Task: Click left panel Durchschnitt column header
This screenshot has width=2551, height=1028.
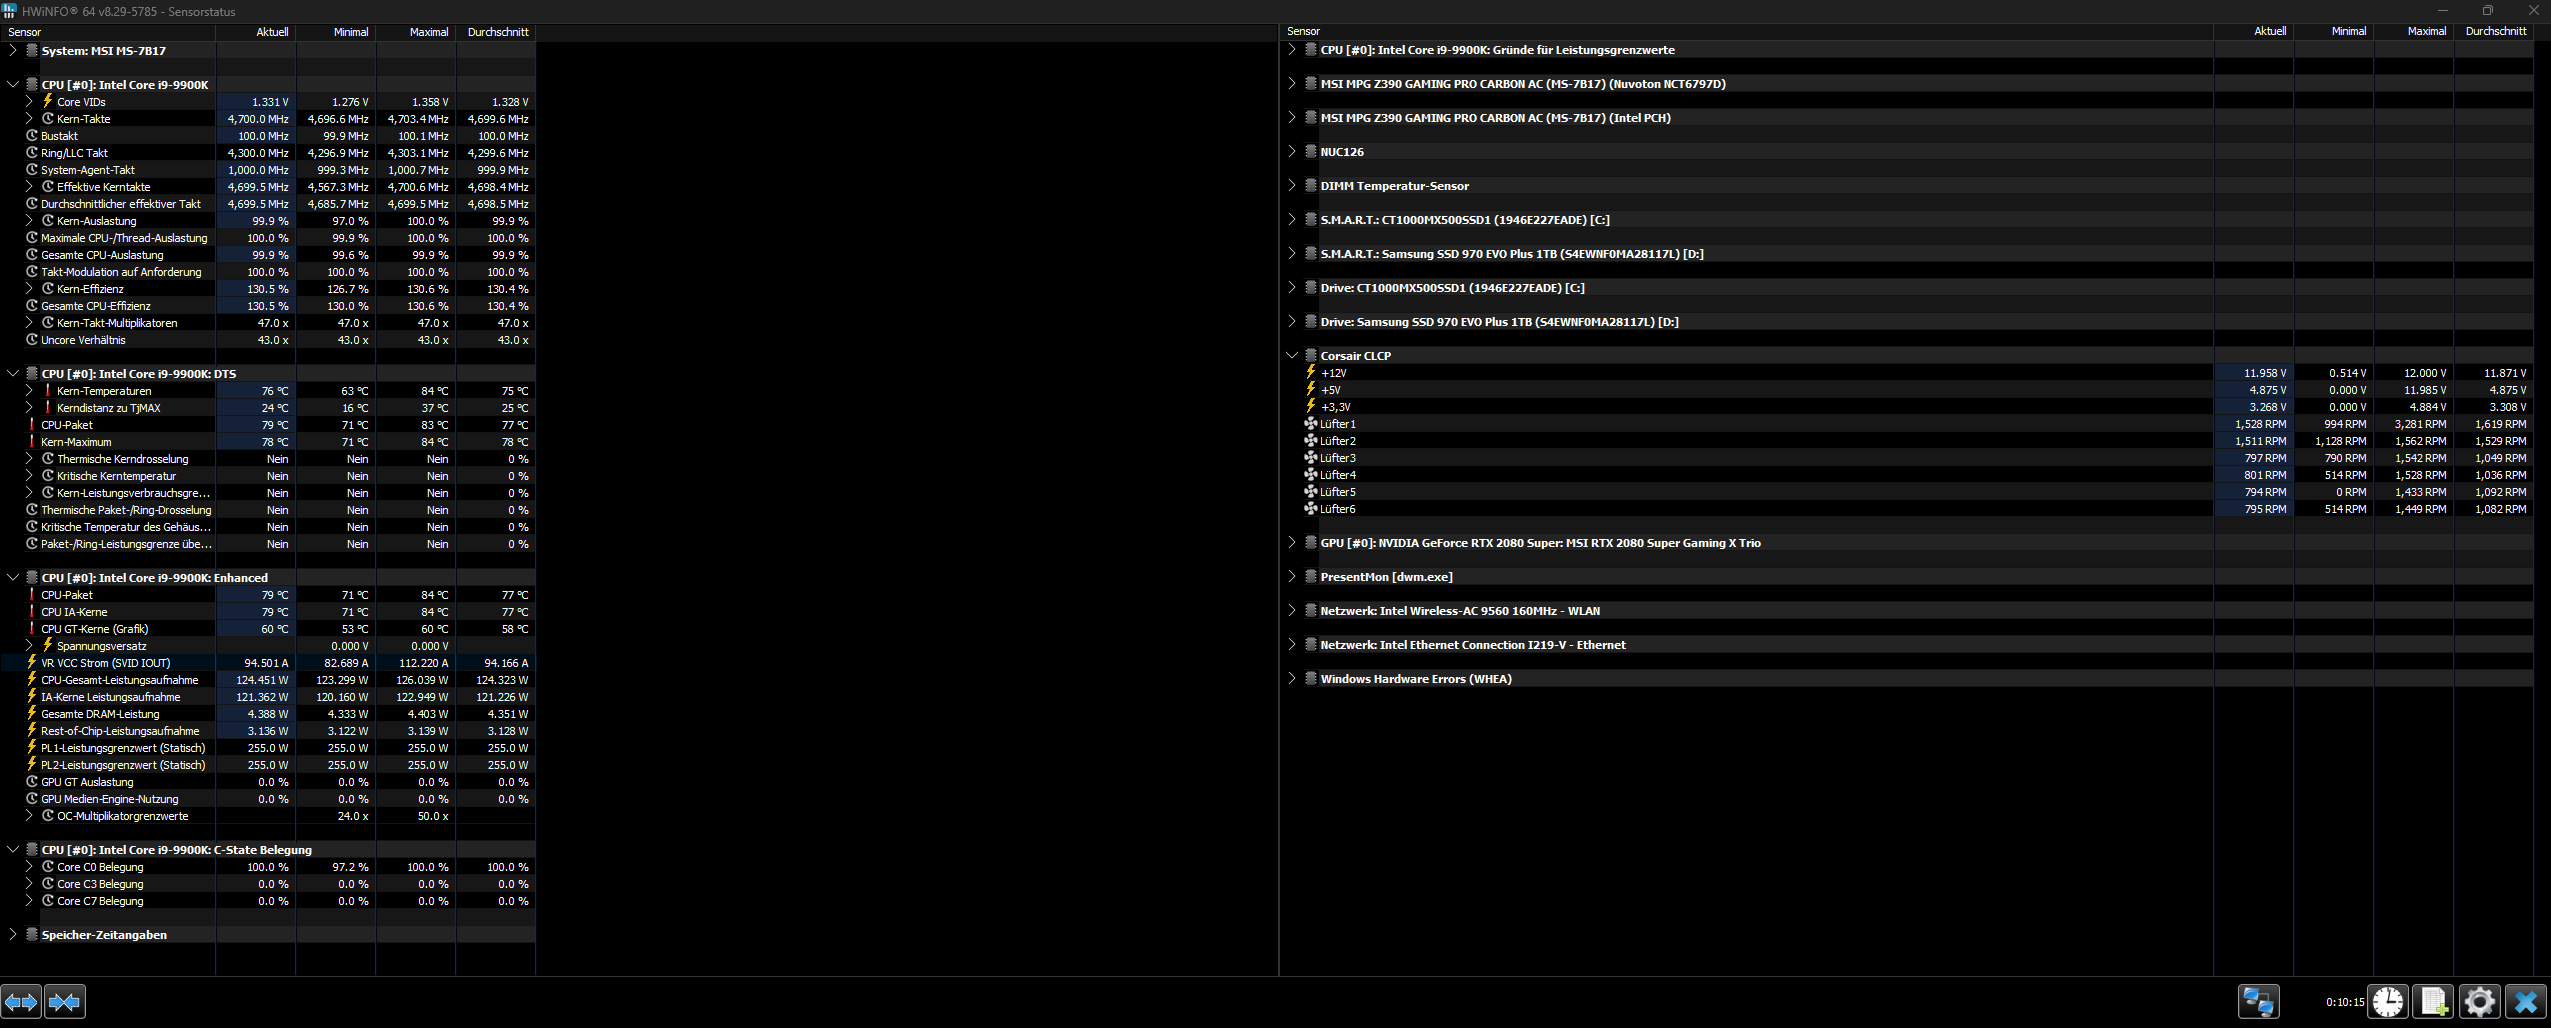Action: [x=496, y=32]
